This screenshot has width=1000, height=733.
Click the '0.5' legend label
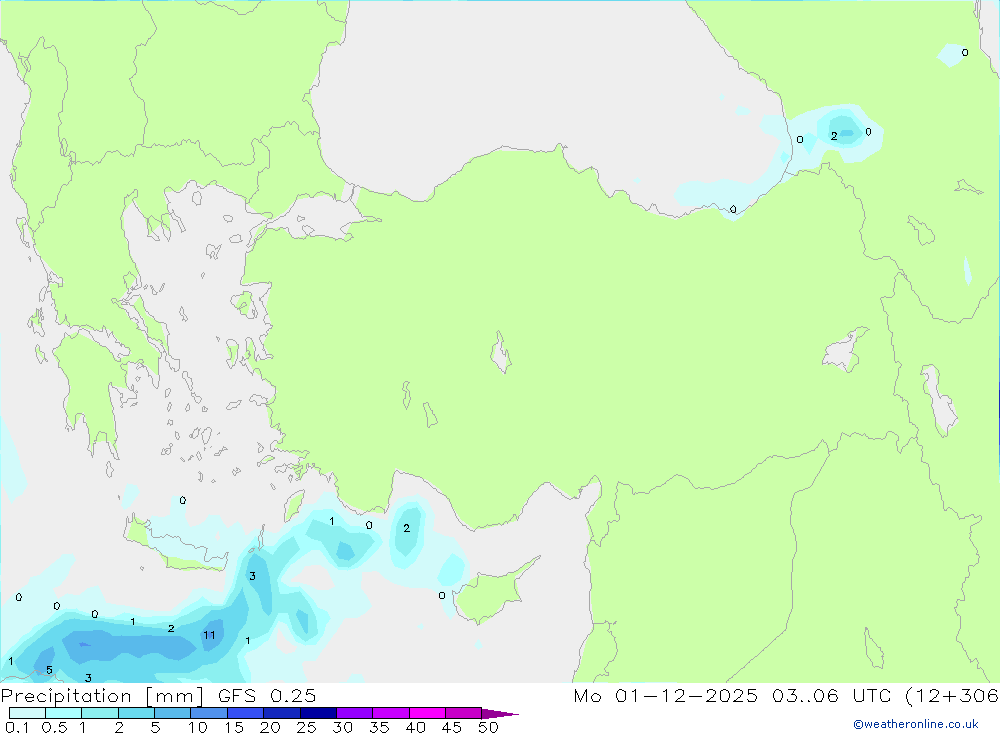pyautogui.click(x=54, y=727)
